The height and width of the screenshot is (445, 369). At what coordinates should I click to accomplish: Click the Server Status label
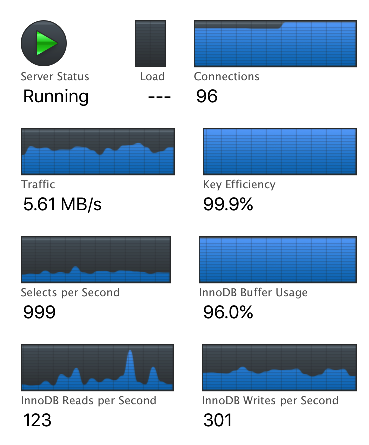click(55, 76)
